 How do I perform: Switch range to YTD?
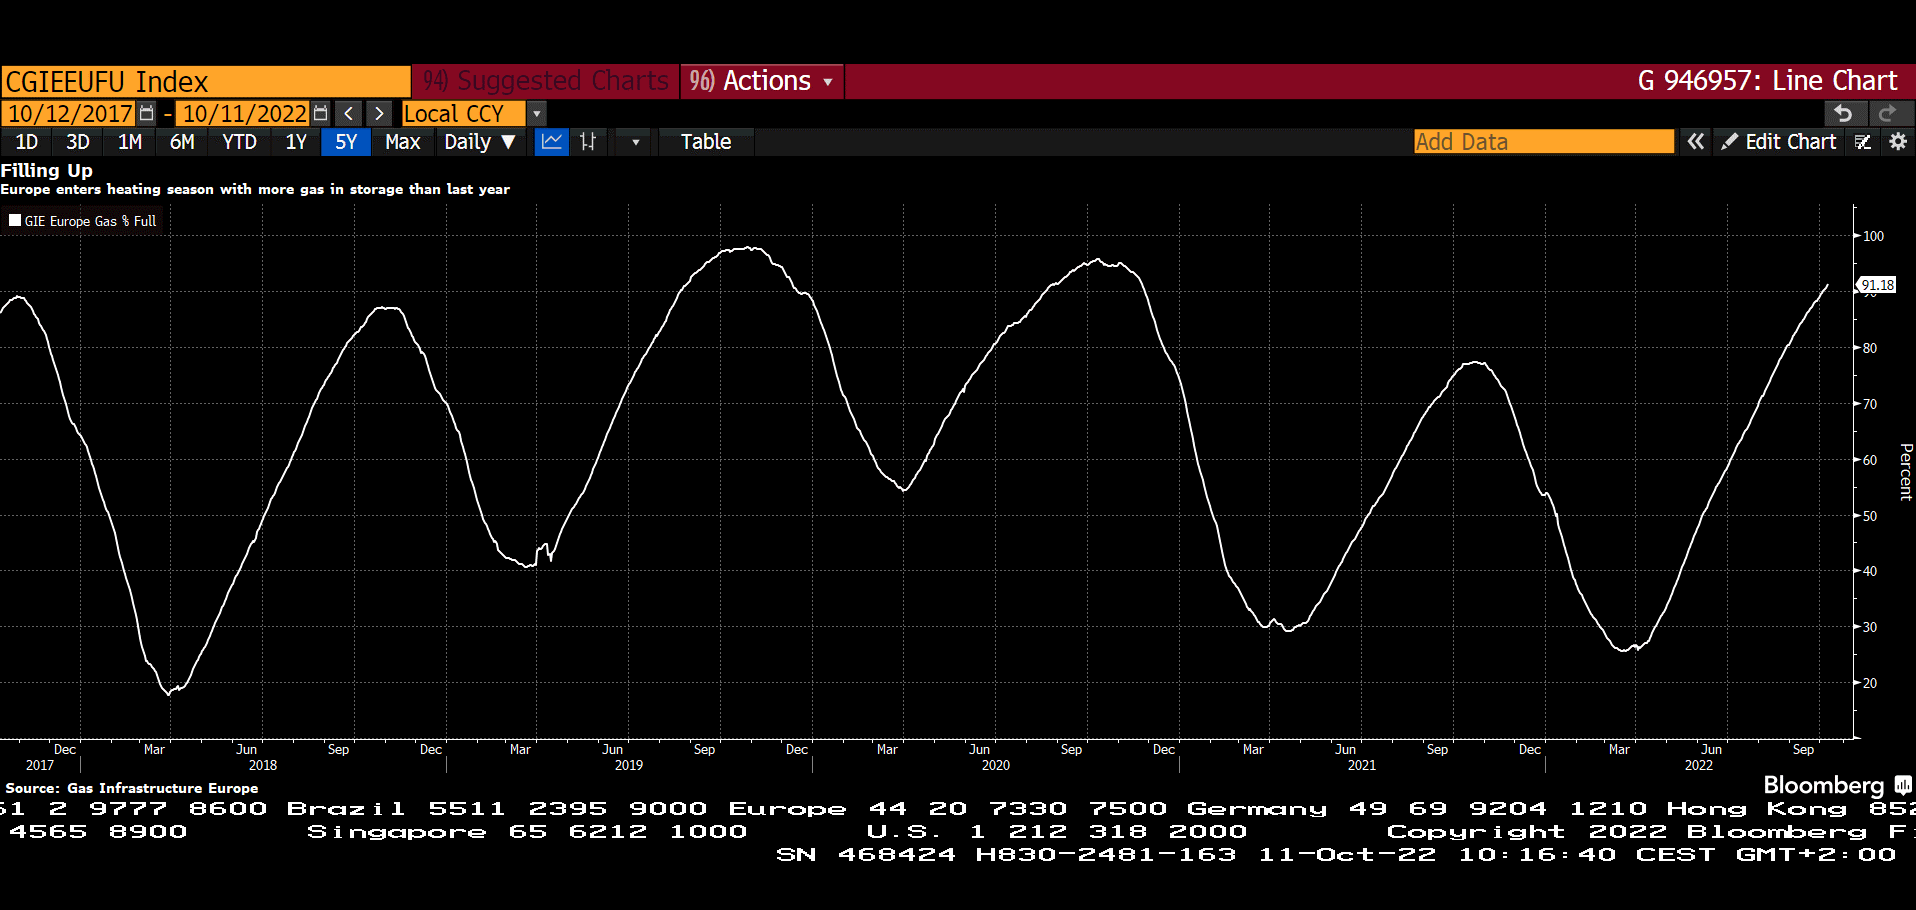point(239,142)
